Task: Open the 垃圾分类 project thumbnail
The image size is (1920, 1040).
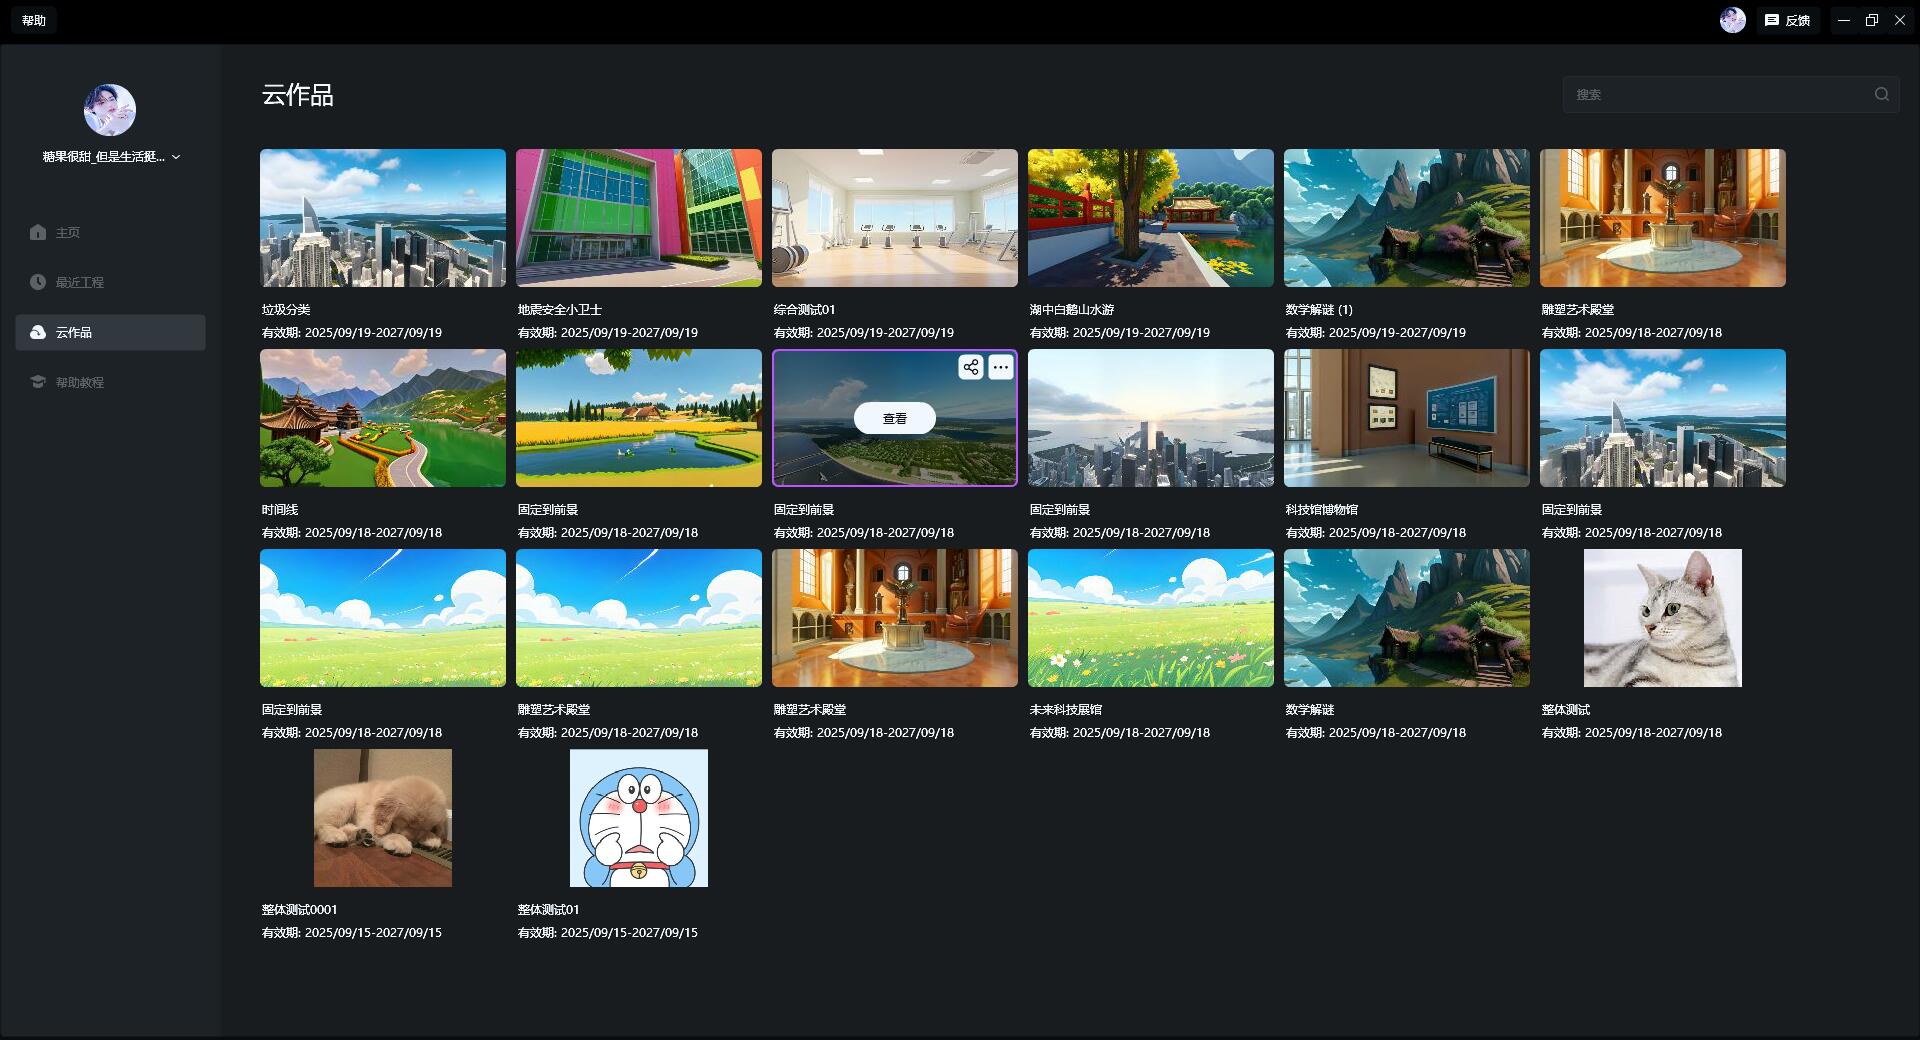Action: point(383,218)
